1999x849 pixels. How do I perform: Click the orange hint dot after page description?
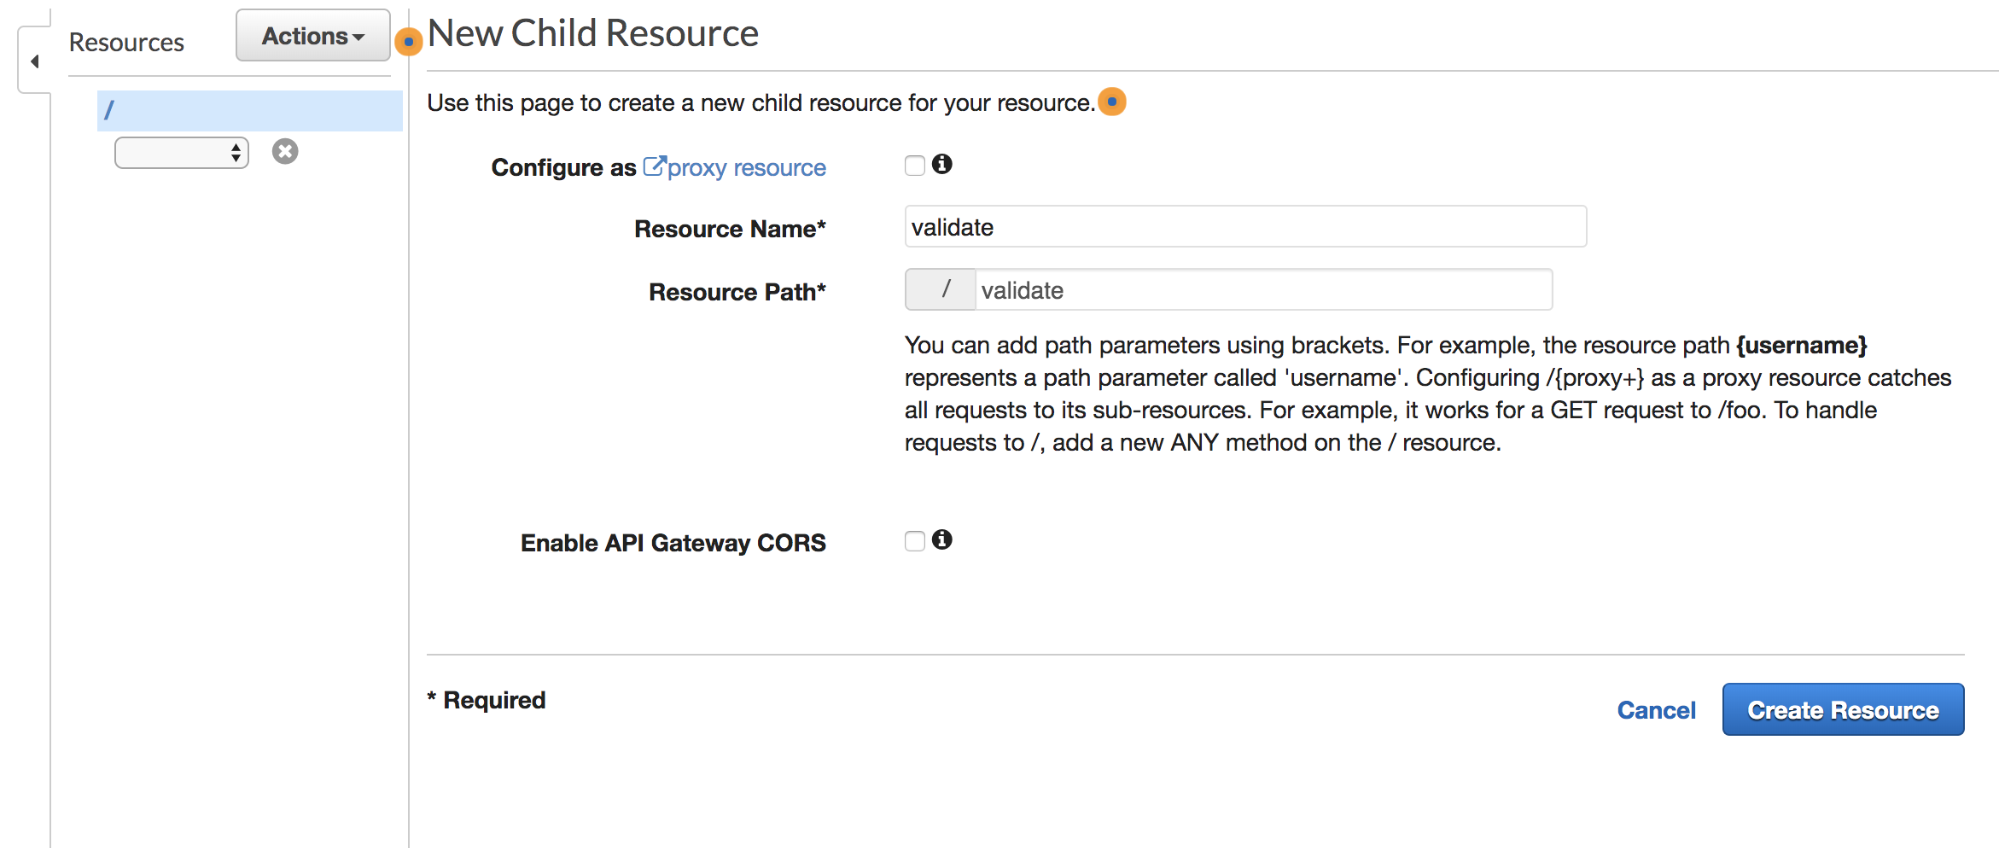pyautogui.click(x=1112, y=102)
